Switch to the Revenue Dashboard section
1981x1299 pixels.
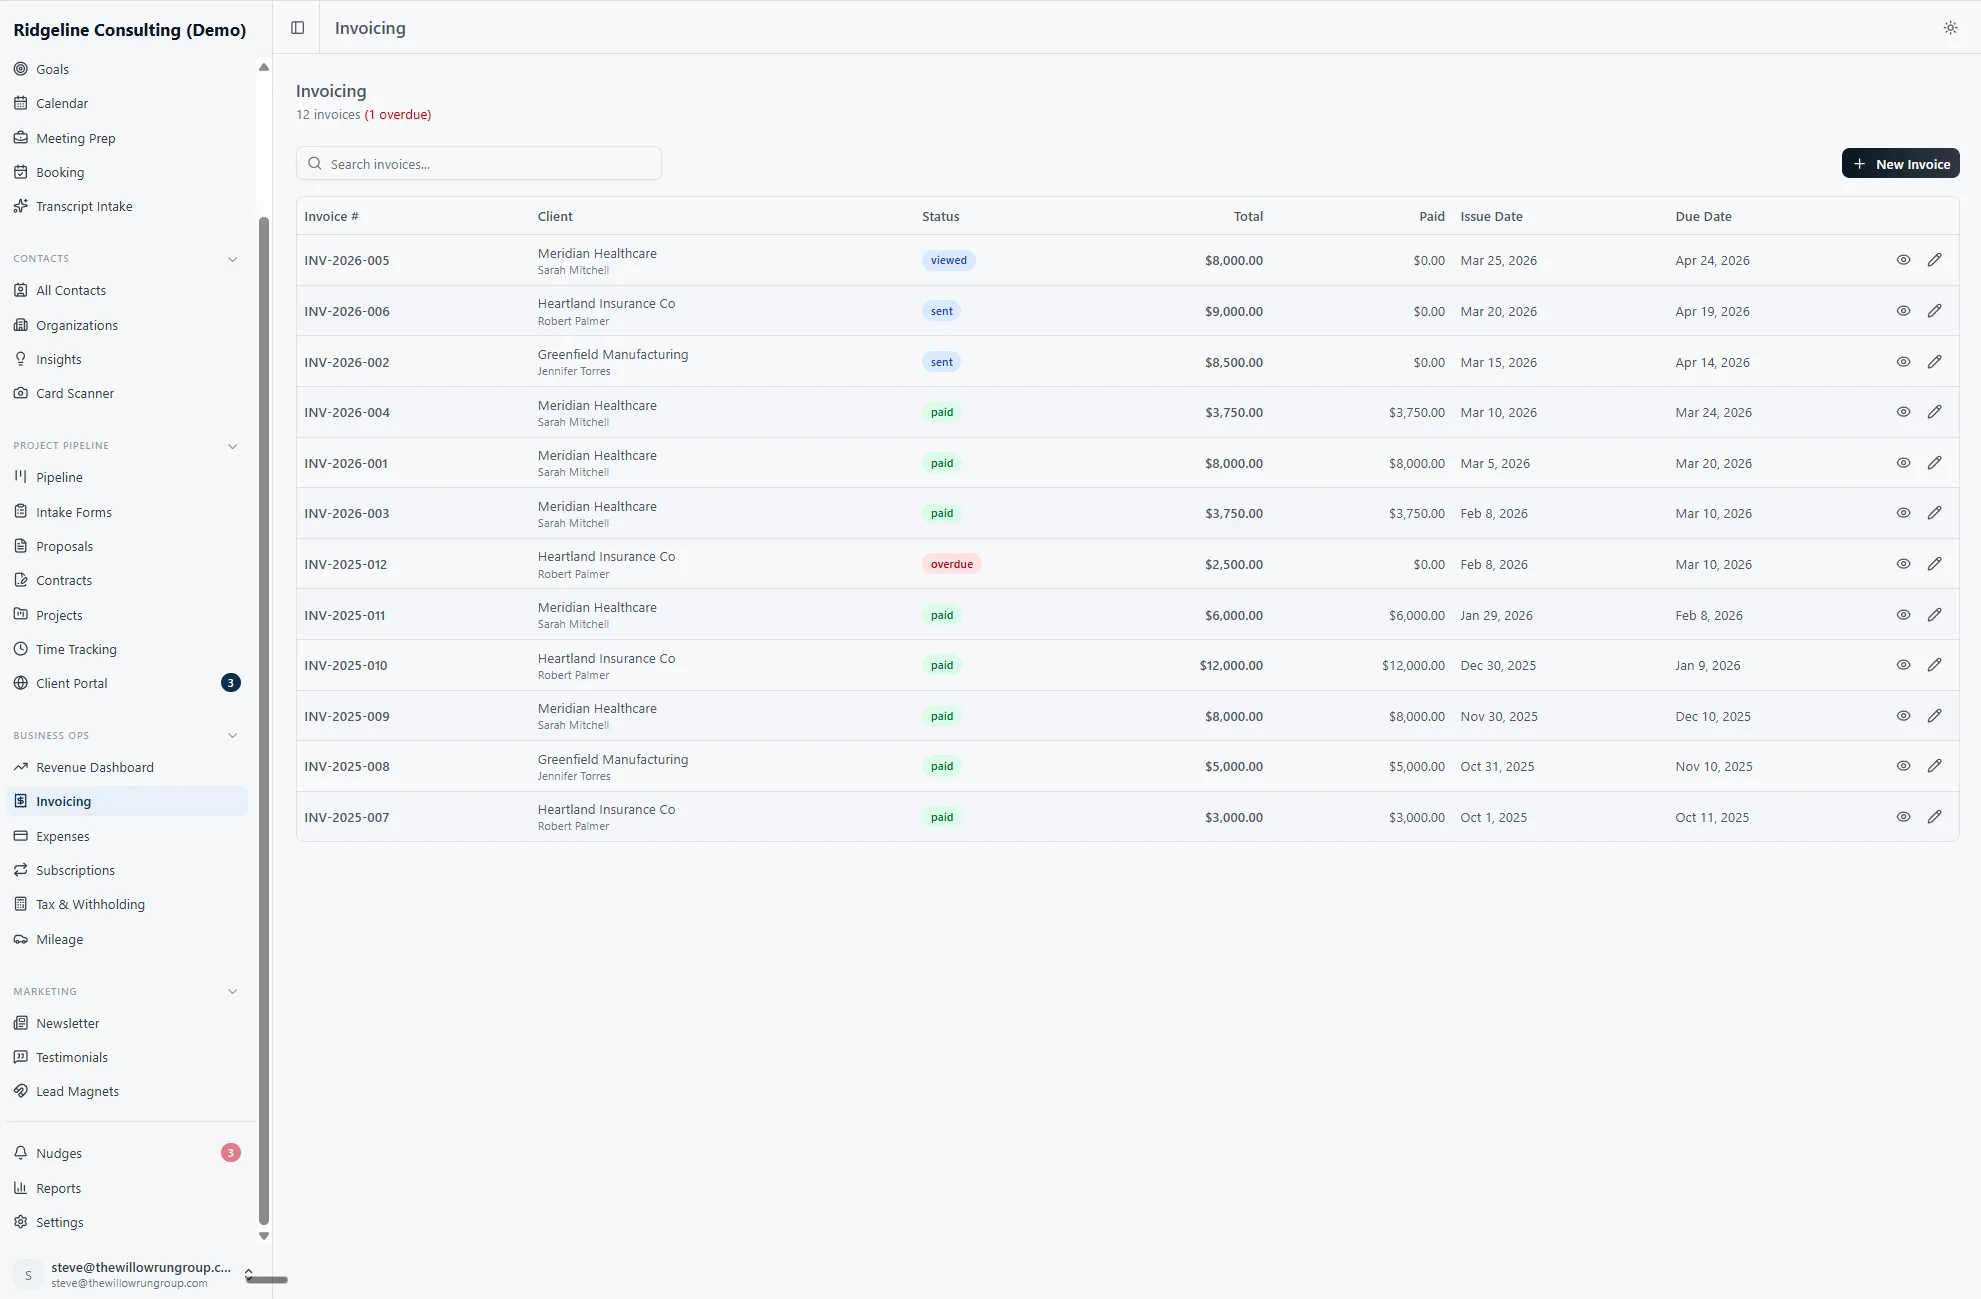(x=94, y=766)
